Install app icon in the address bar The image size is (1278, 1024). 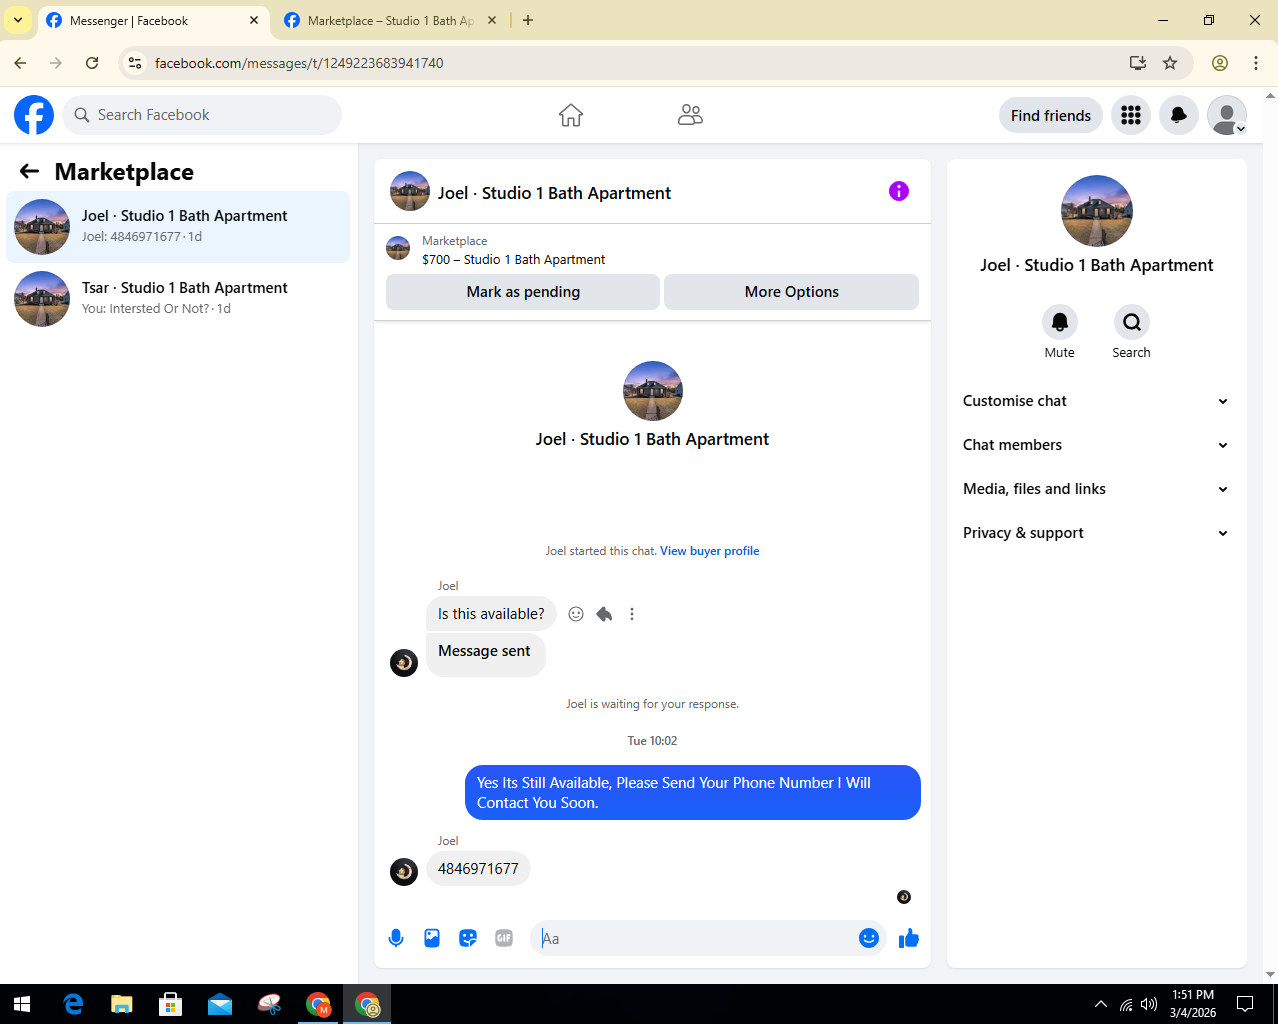click(x=1138, y=63)
